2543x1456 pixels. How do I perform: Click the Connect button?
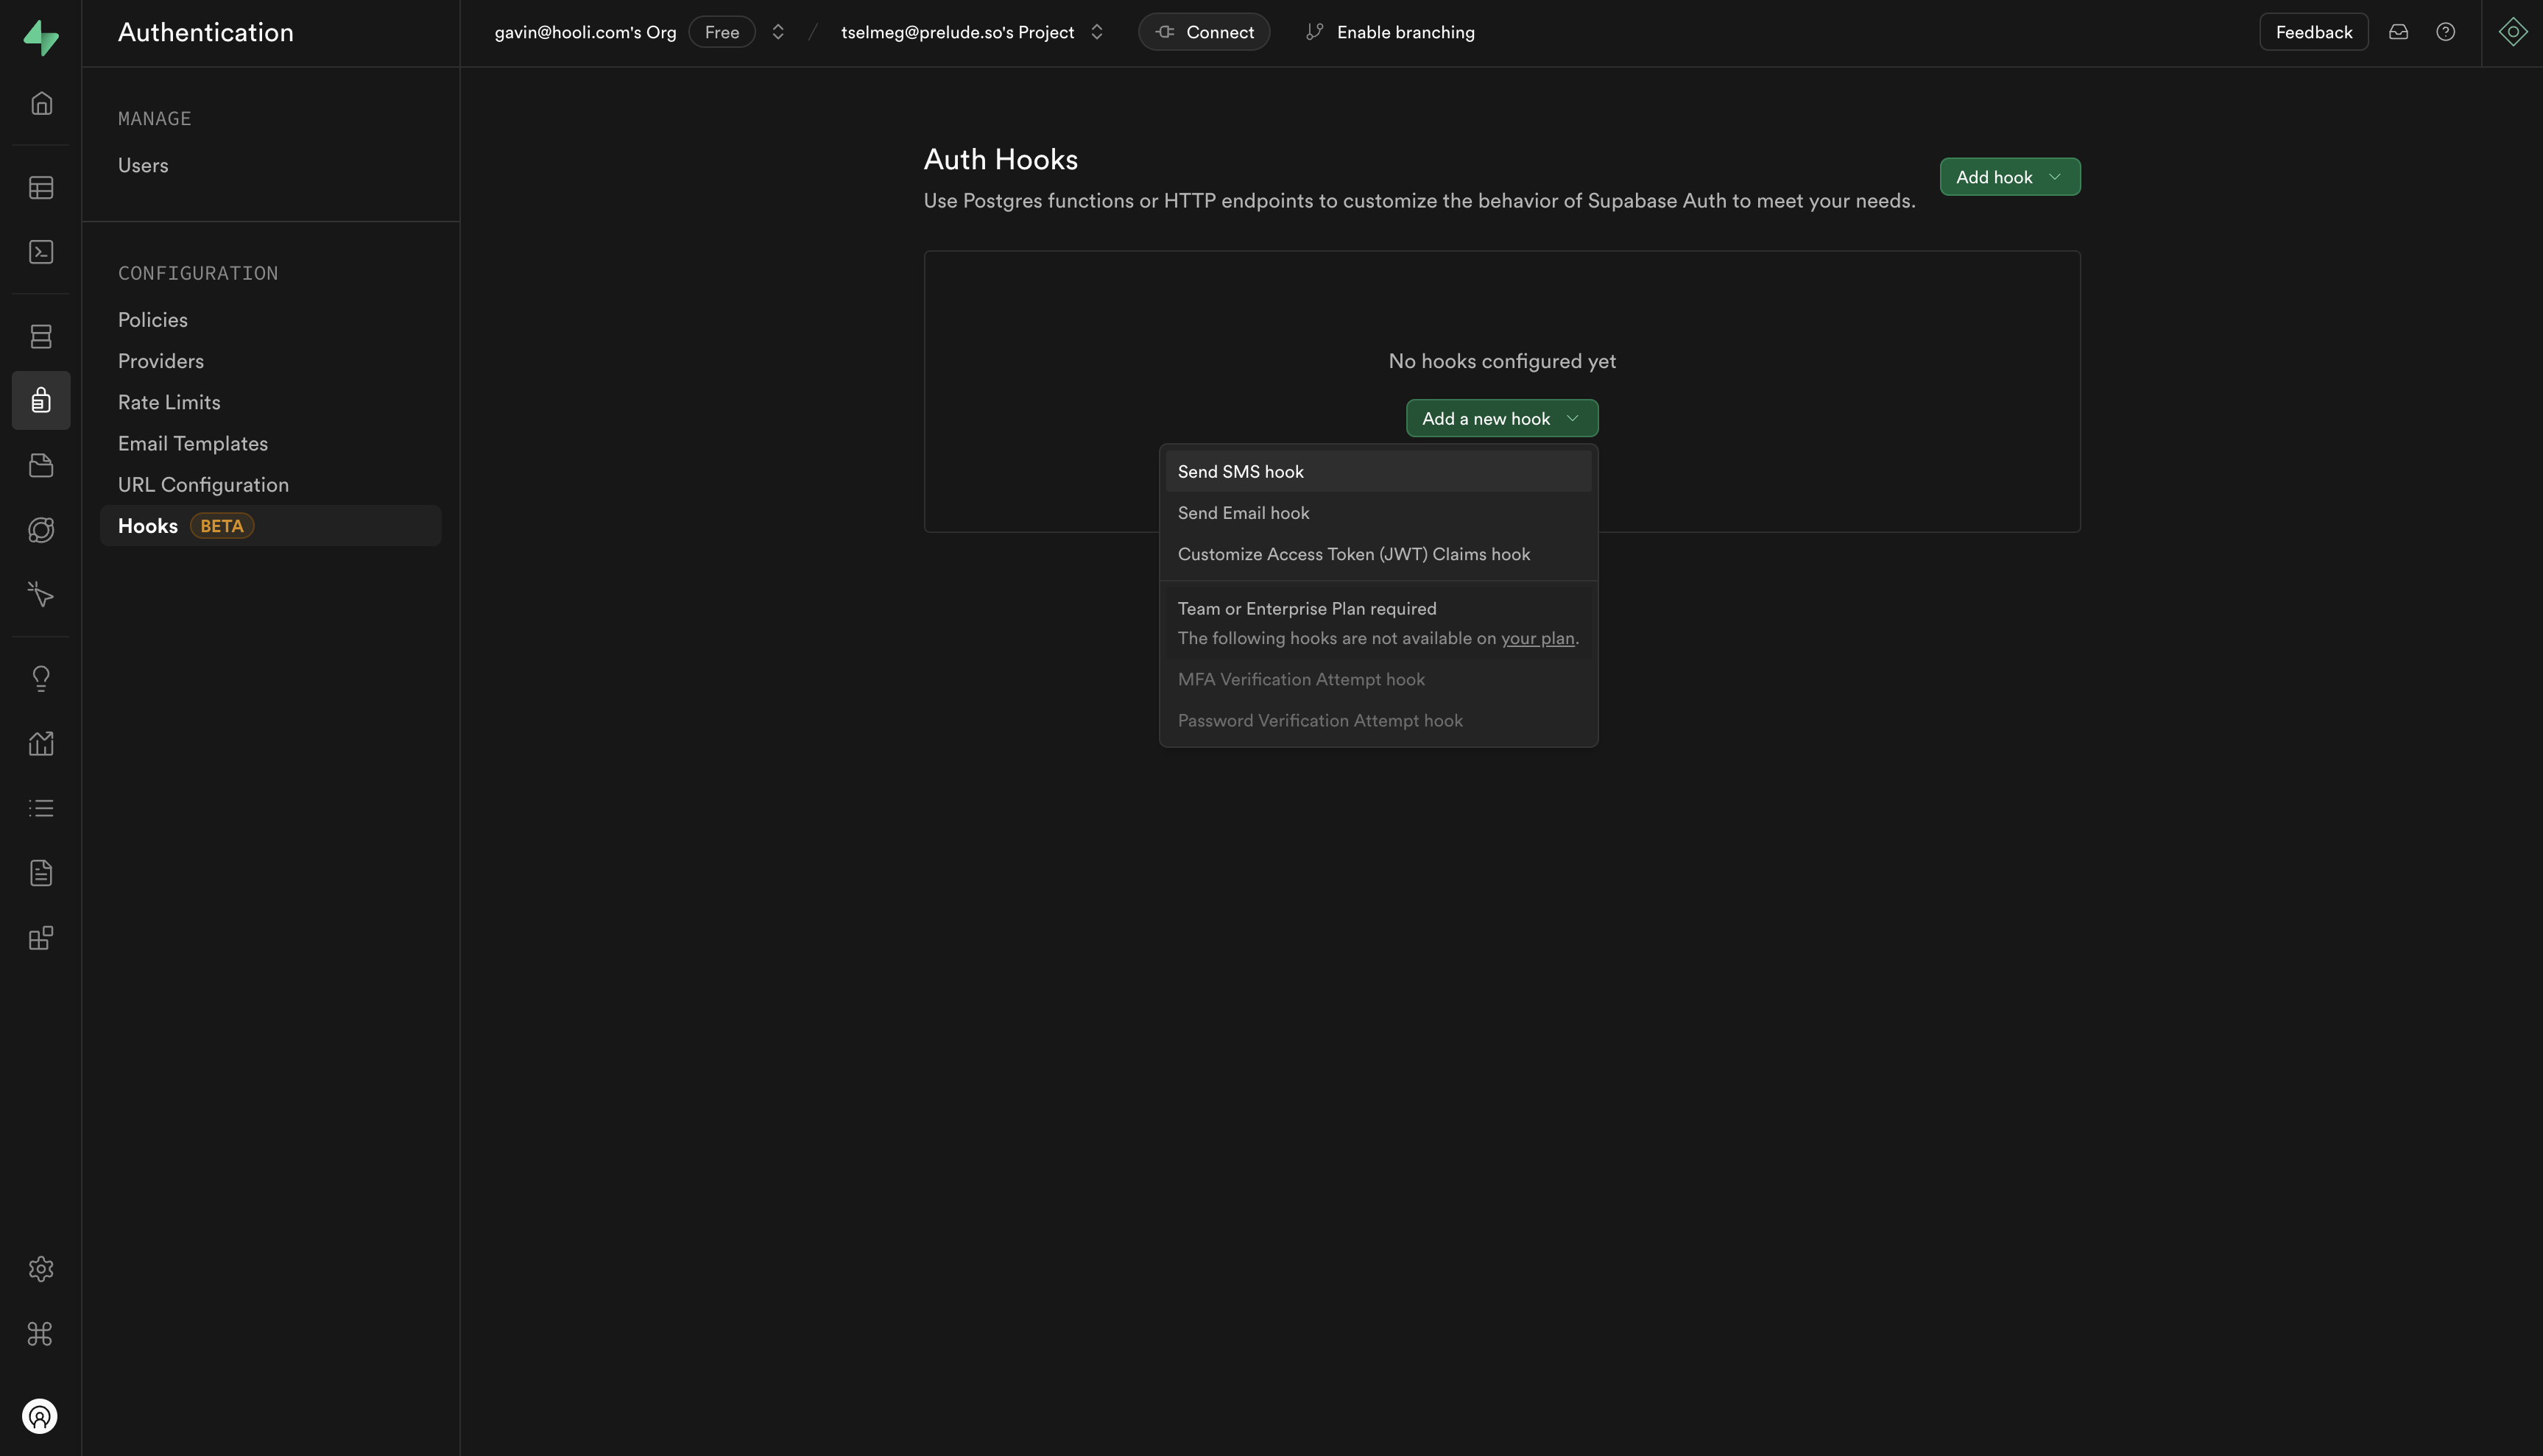point(1204,32)
